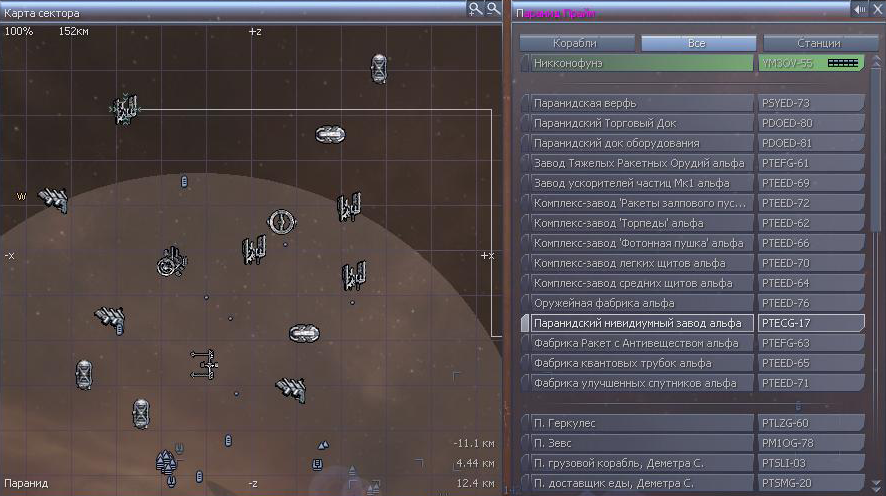Select the hourglass station at map top
The height and width of the screenshot is (496, 886).
point(379,68)
